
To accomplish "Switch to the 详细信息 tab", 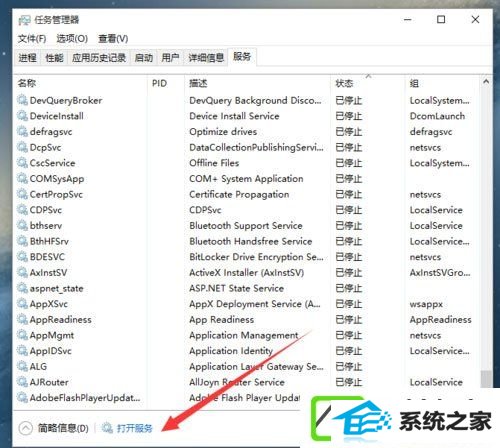I will point(206,58).
